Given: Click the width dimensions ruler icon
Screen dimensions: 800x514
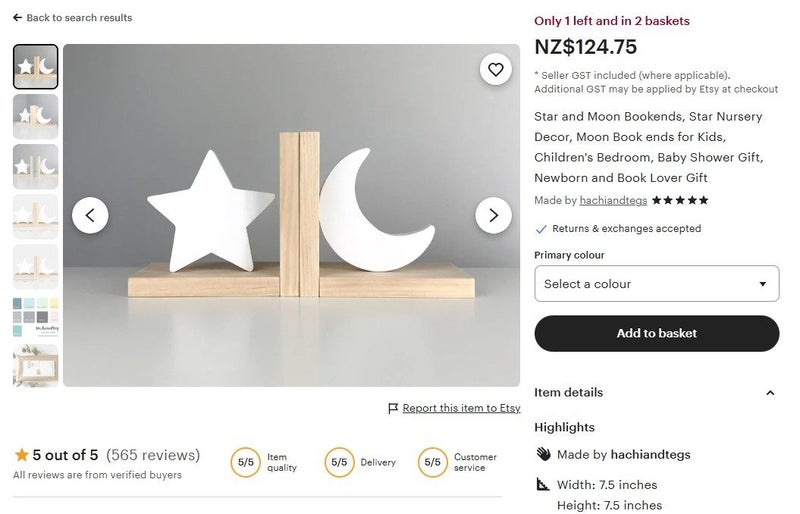Looking at the screenshot, I should 543,485.
